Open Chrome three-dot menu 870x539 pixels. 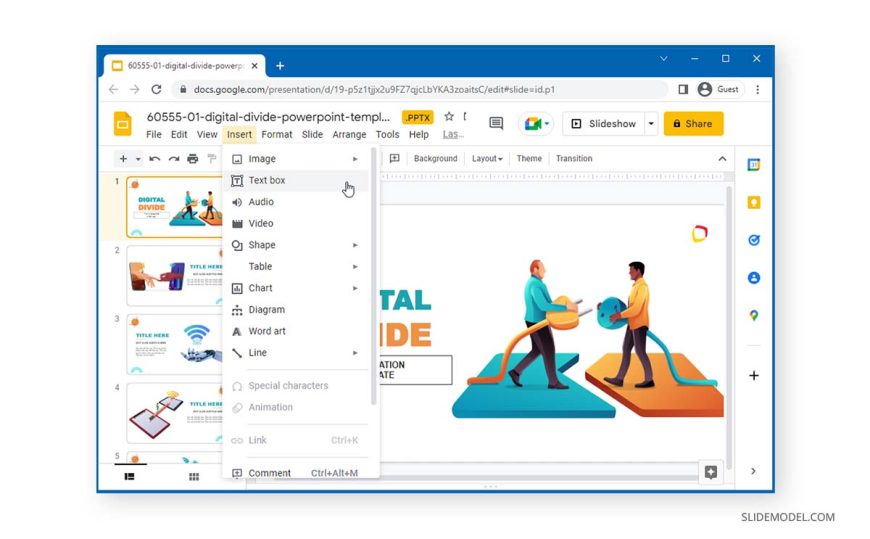[x=757, y=89]
